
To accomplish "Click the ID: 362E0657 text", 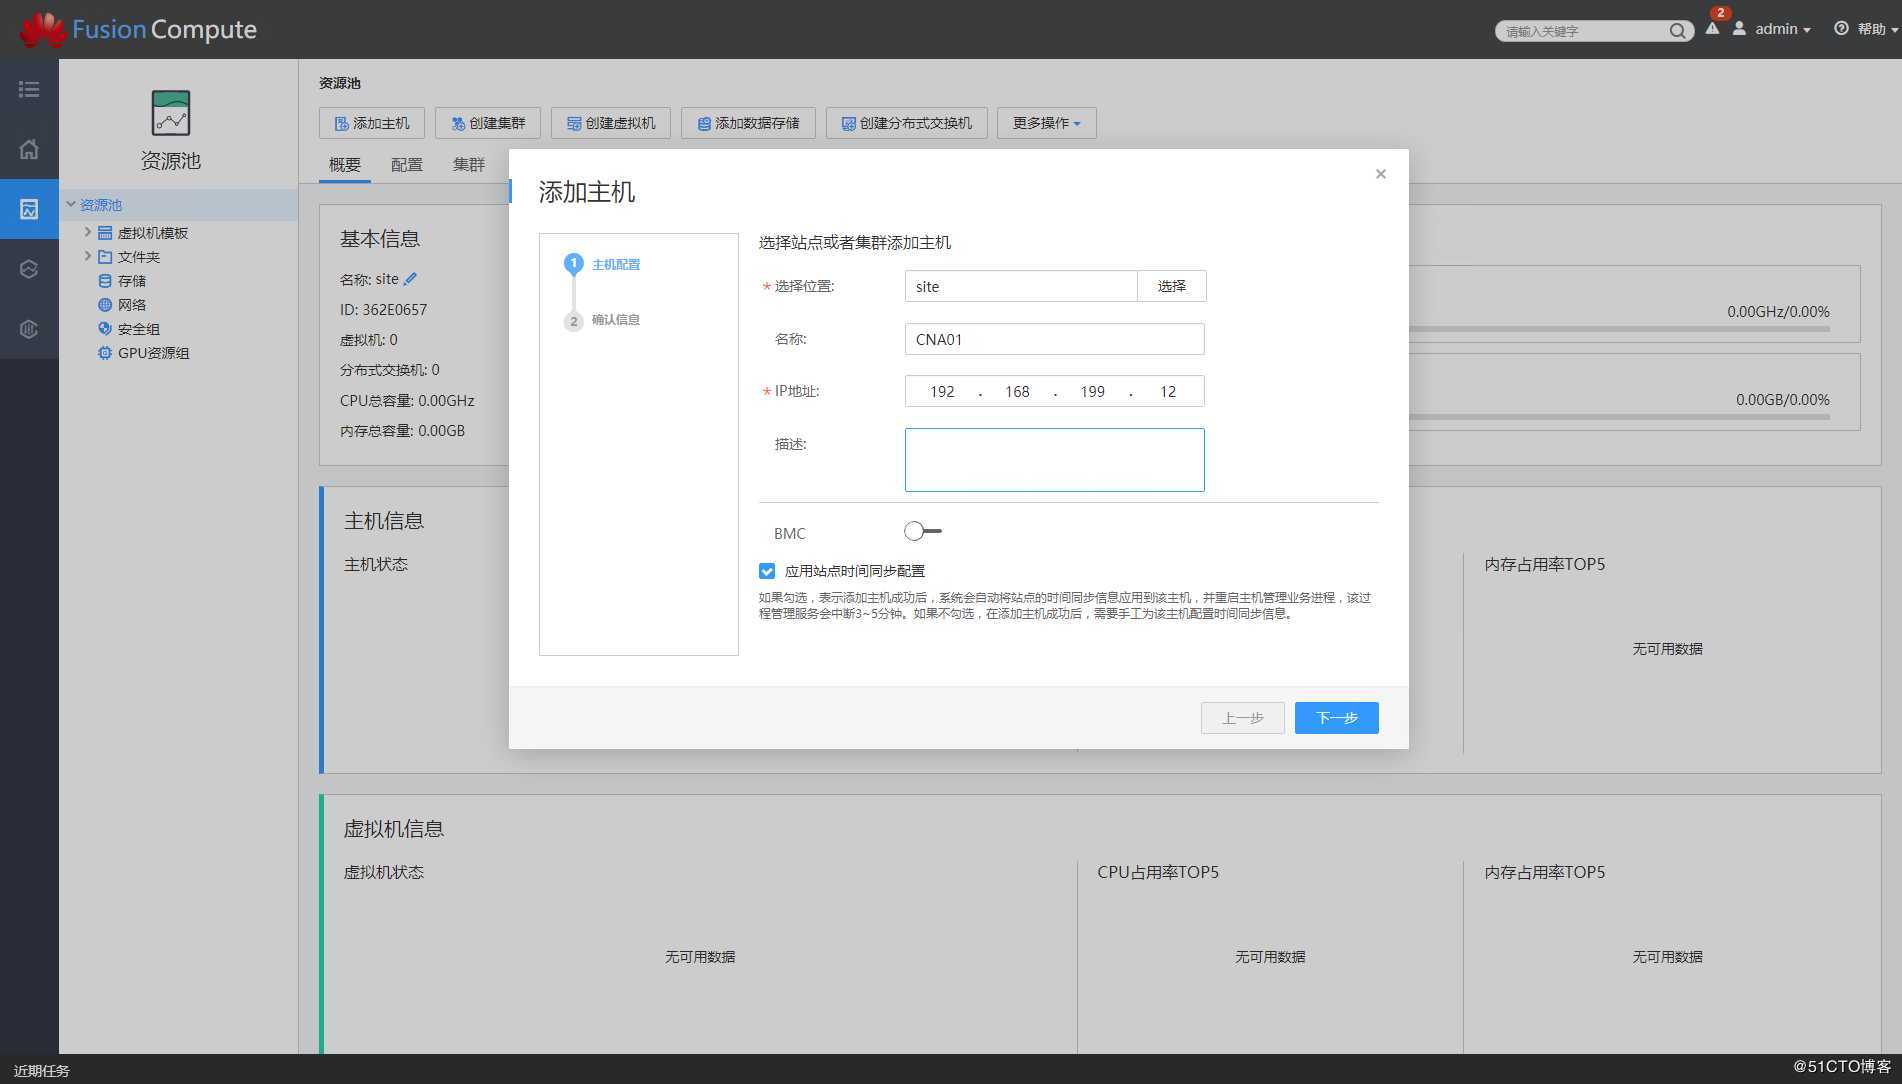I will tap(383, 310).
